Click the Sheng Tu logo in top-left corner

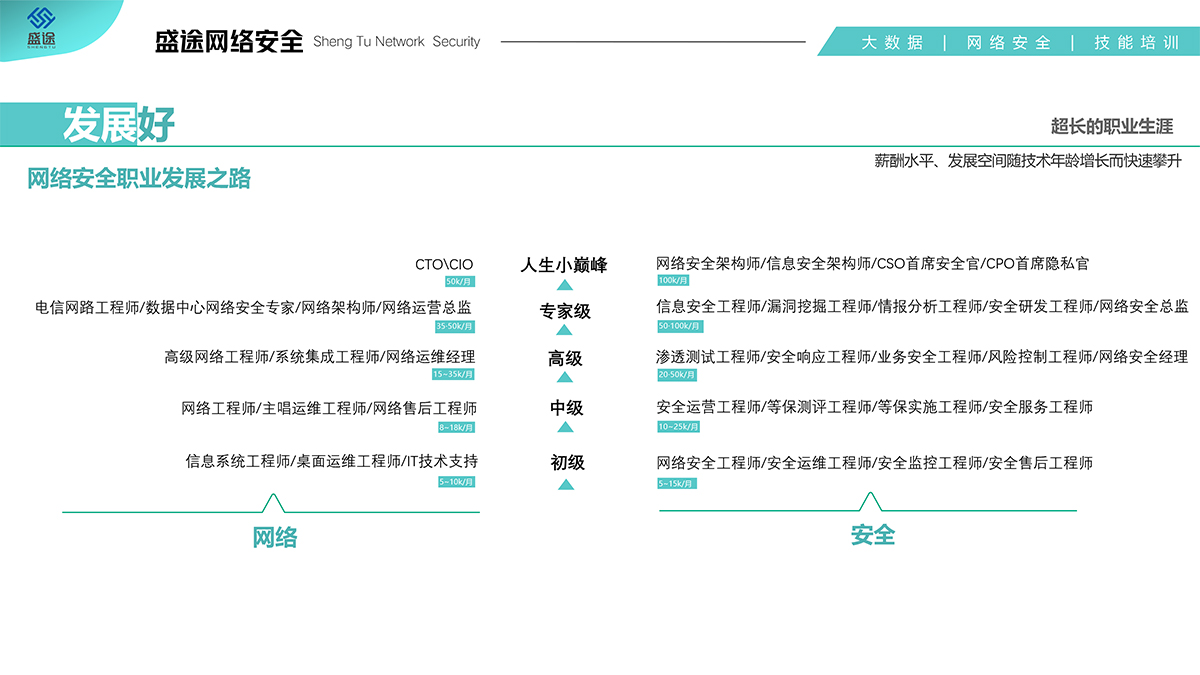(42, 27)
